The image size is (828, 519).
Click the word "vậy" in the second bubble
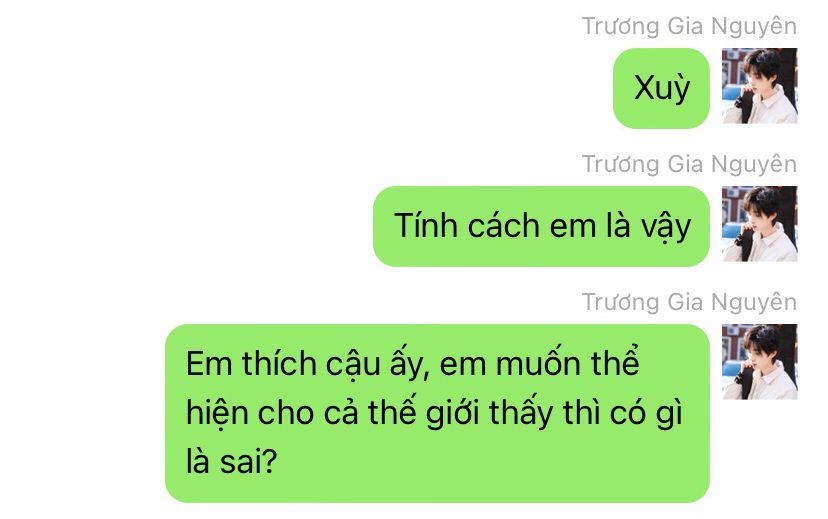pos(666,228)
